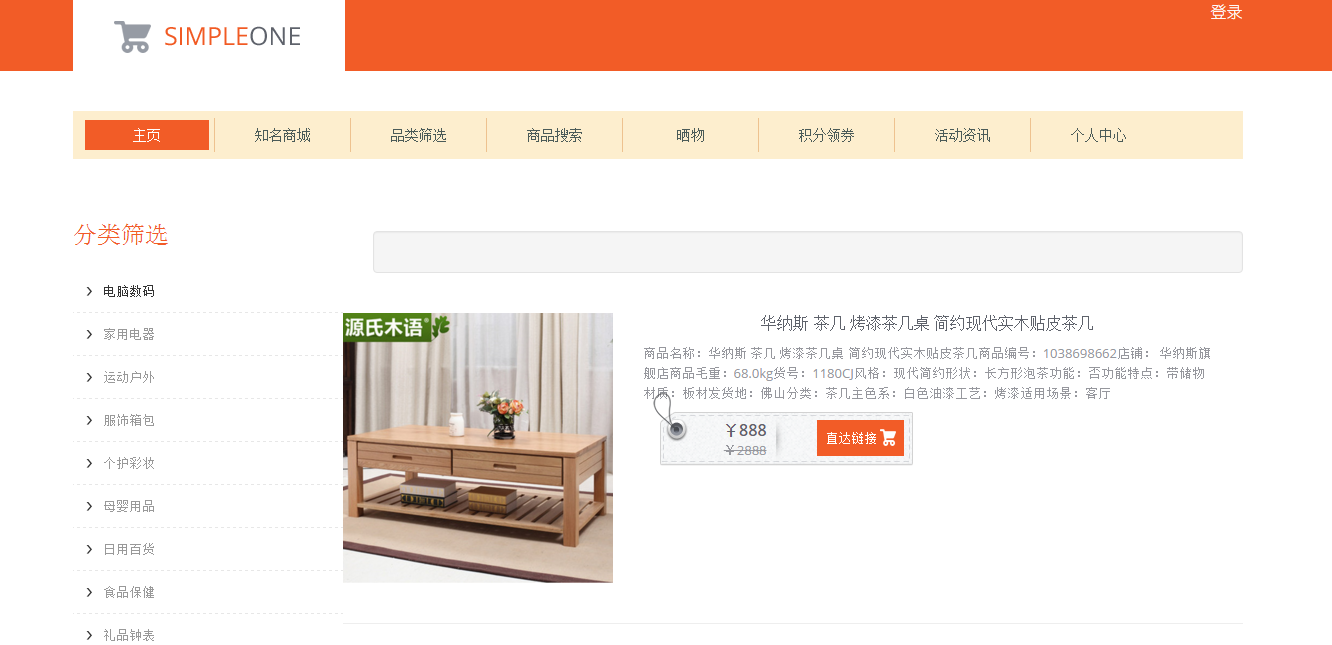
Task: Click the wooden coffee table product image
Action: (x=478, y=448)
